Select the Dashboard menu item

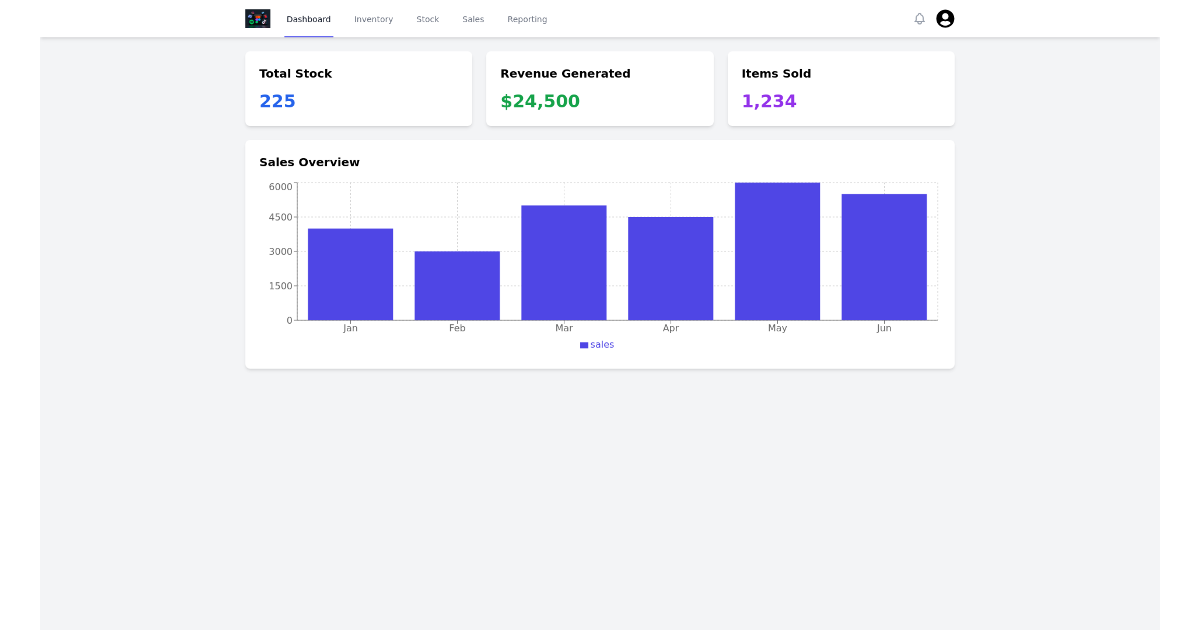(x=308, y=19)
